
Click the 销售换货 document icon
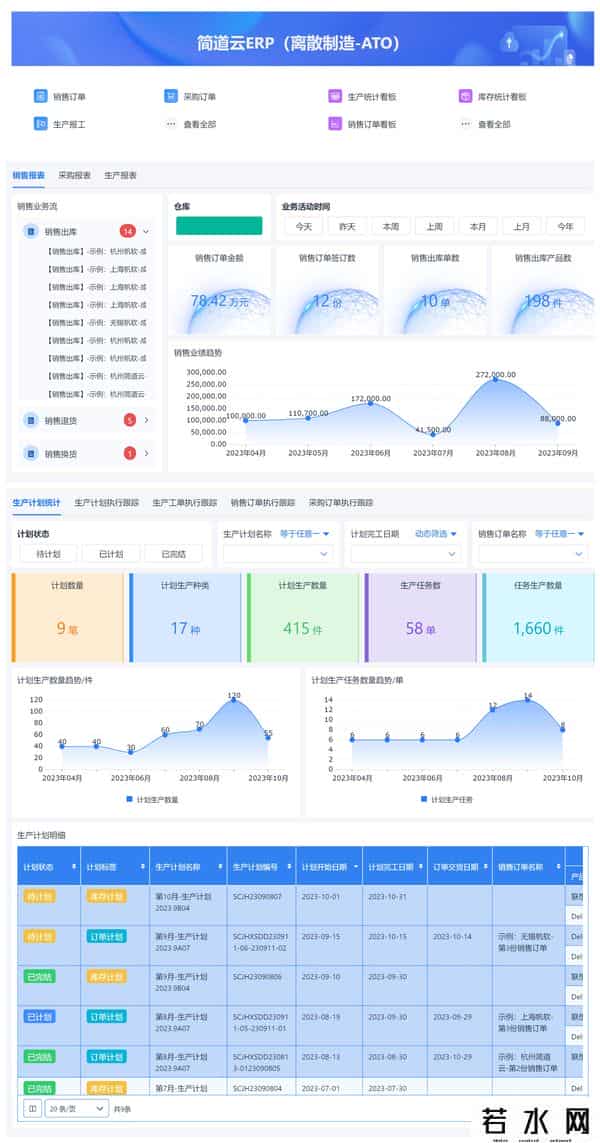point(31,453)
